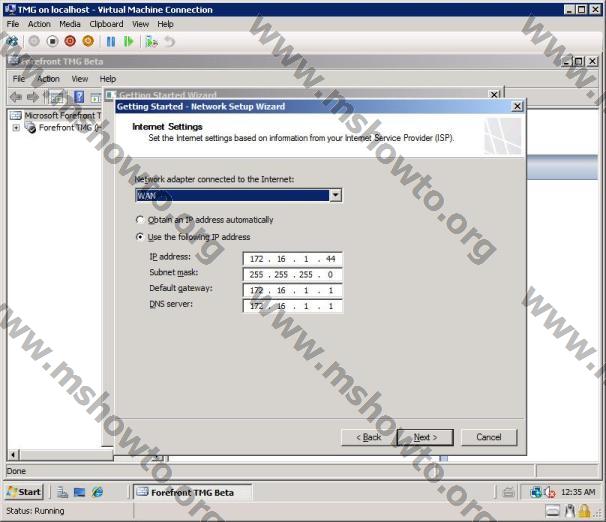Click the mouse icon in VM status bar

click(x=569, y=511)
